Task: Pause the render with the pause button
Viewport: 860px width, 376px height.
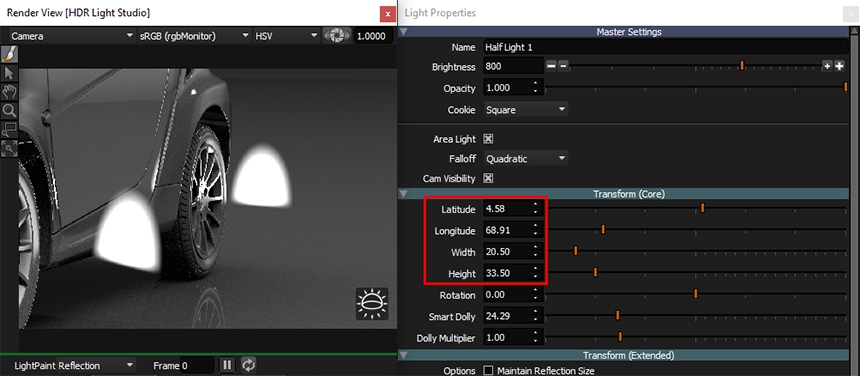Action: click(x=227, y=365)
